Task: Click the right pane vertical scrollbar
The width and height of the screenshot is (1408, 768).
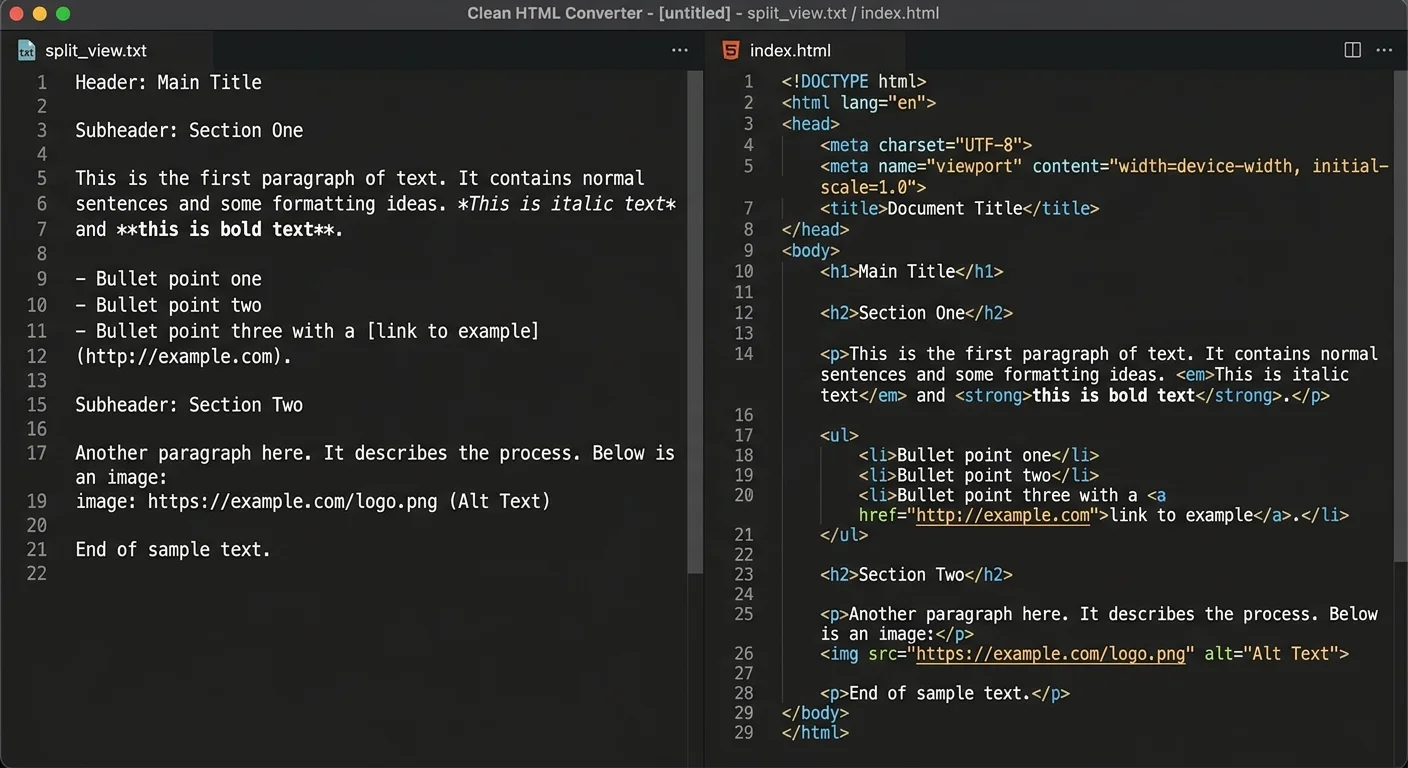Action: tap(1400, 315)
